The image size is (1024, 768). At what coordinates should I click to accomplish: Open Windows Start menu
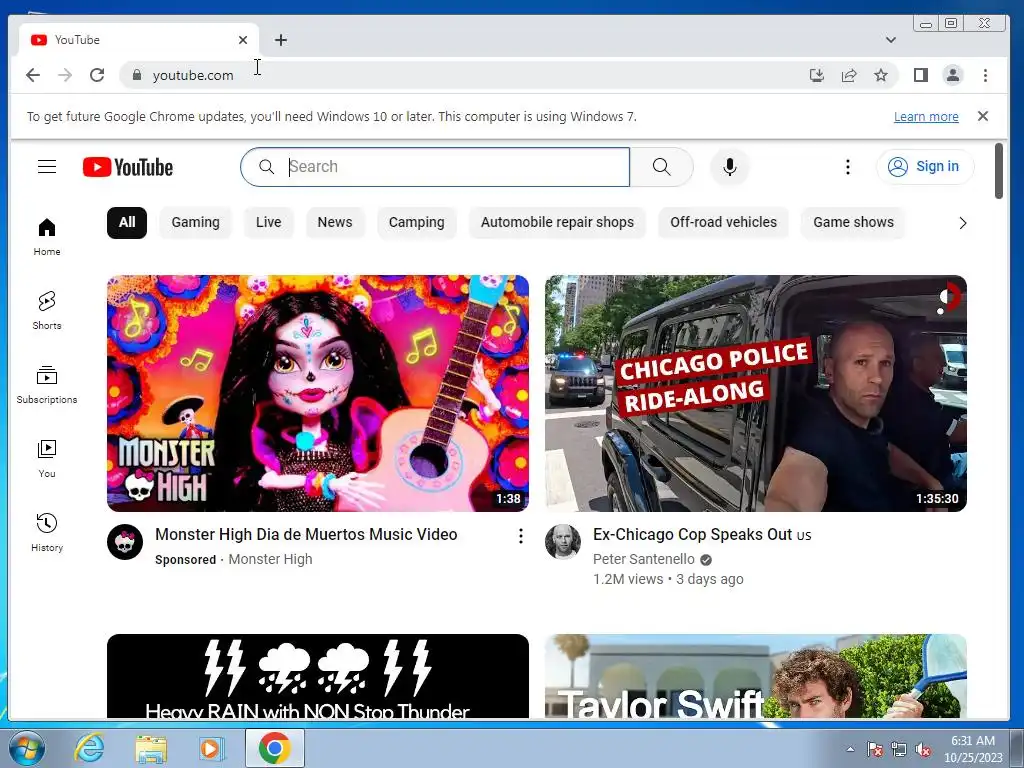point(26,748)
